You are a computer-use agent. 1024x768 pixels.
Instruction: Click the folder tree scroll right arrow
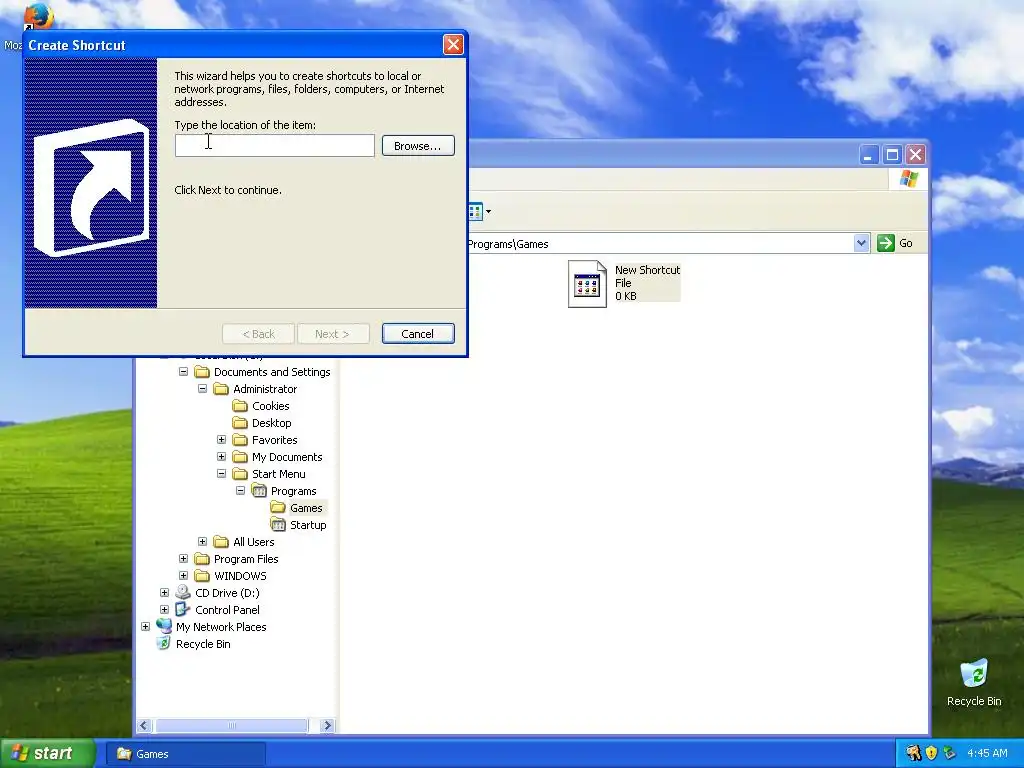pyautogui.click(x=328, y=726)
